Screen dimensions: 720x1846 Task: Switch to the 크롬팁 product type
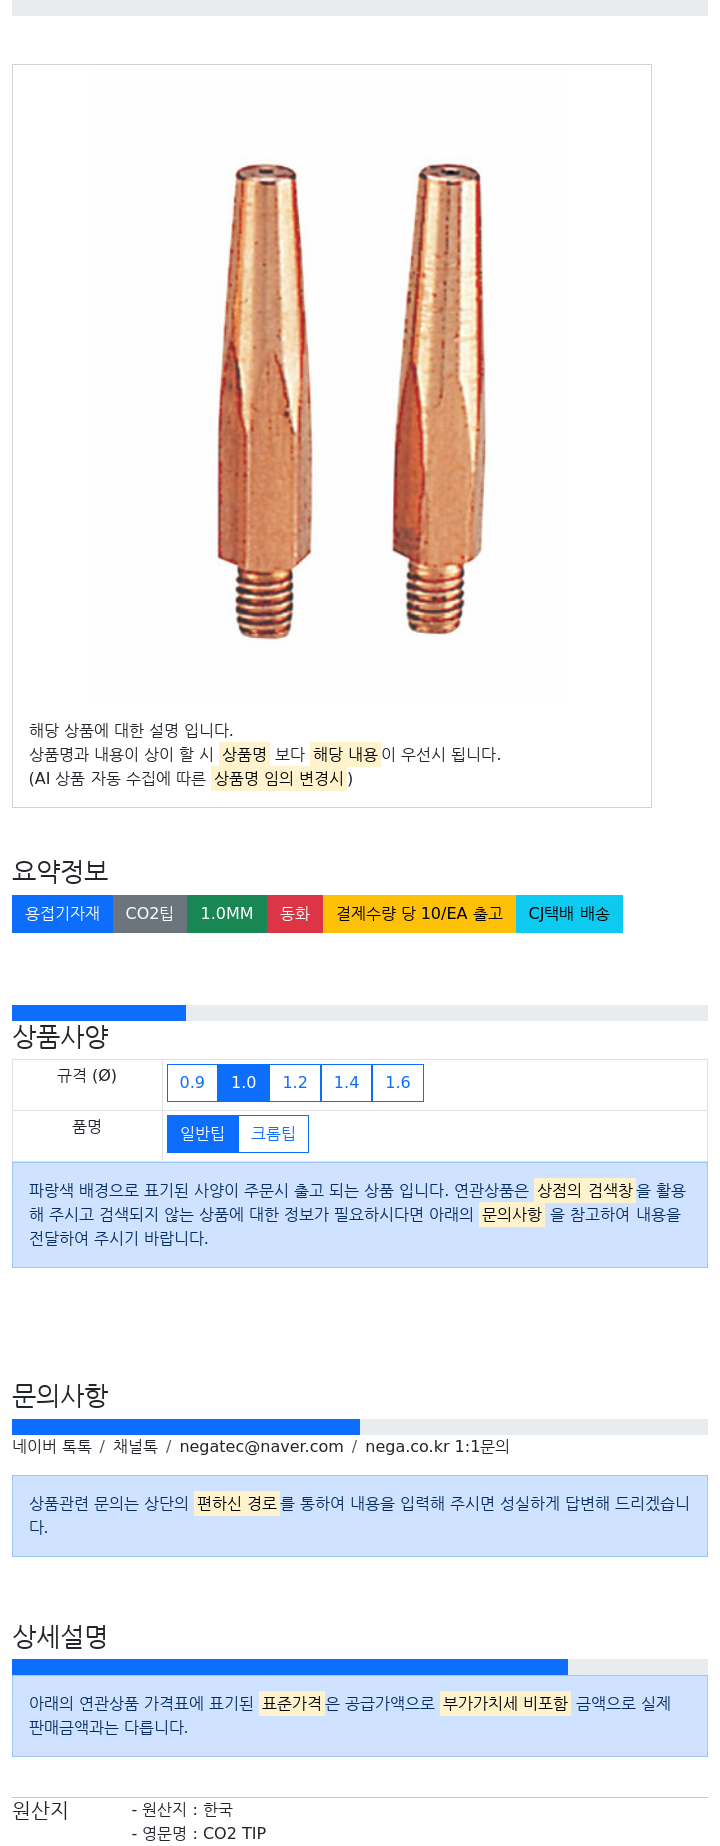[273, 1134]
